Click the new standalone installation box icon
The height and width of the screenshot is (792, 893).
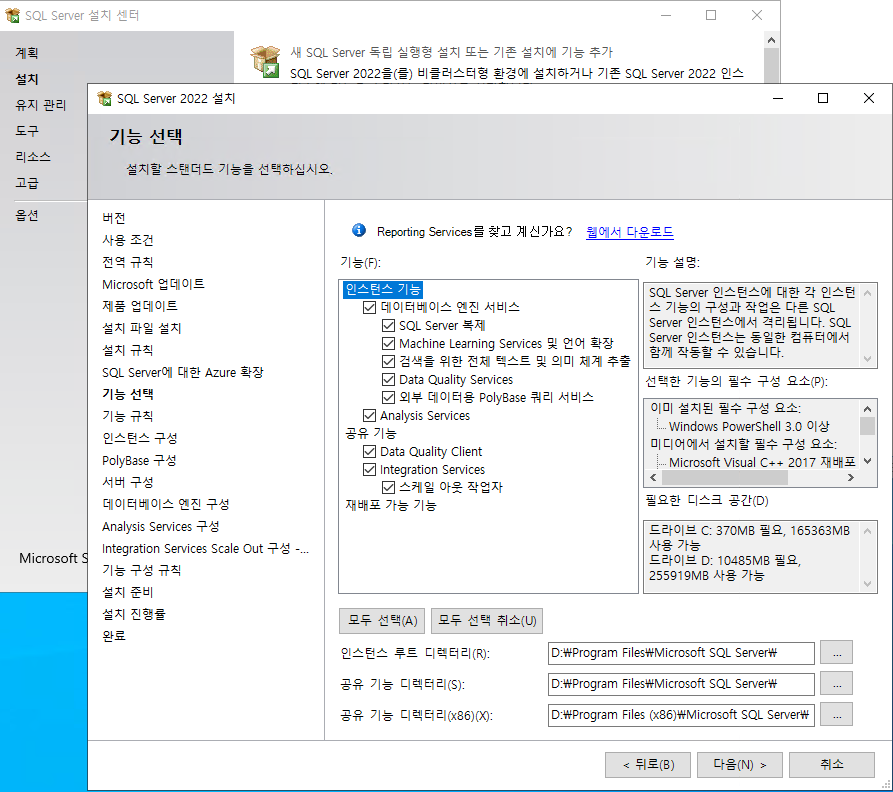pos(265,61)
